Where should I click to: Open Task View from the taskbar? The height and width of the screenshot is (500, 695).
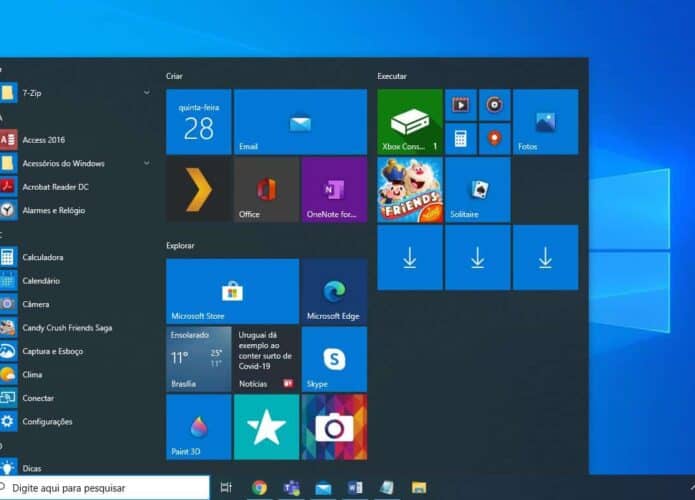tap(226, 488)
